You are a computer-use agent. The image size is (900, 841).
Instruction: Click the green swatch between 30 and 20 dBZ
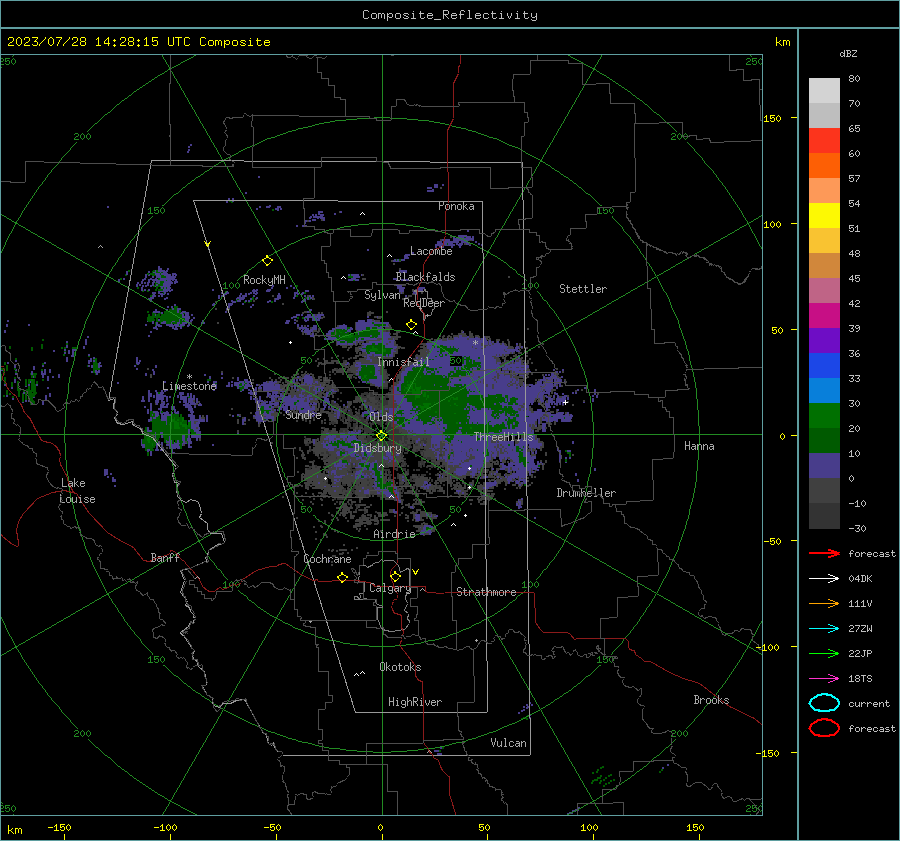pyautogui.click(x=824, y=416)
